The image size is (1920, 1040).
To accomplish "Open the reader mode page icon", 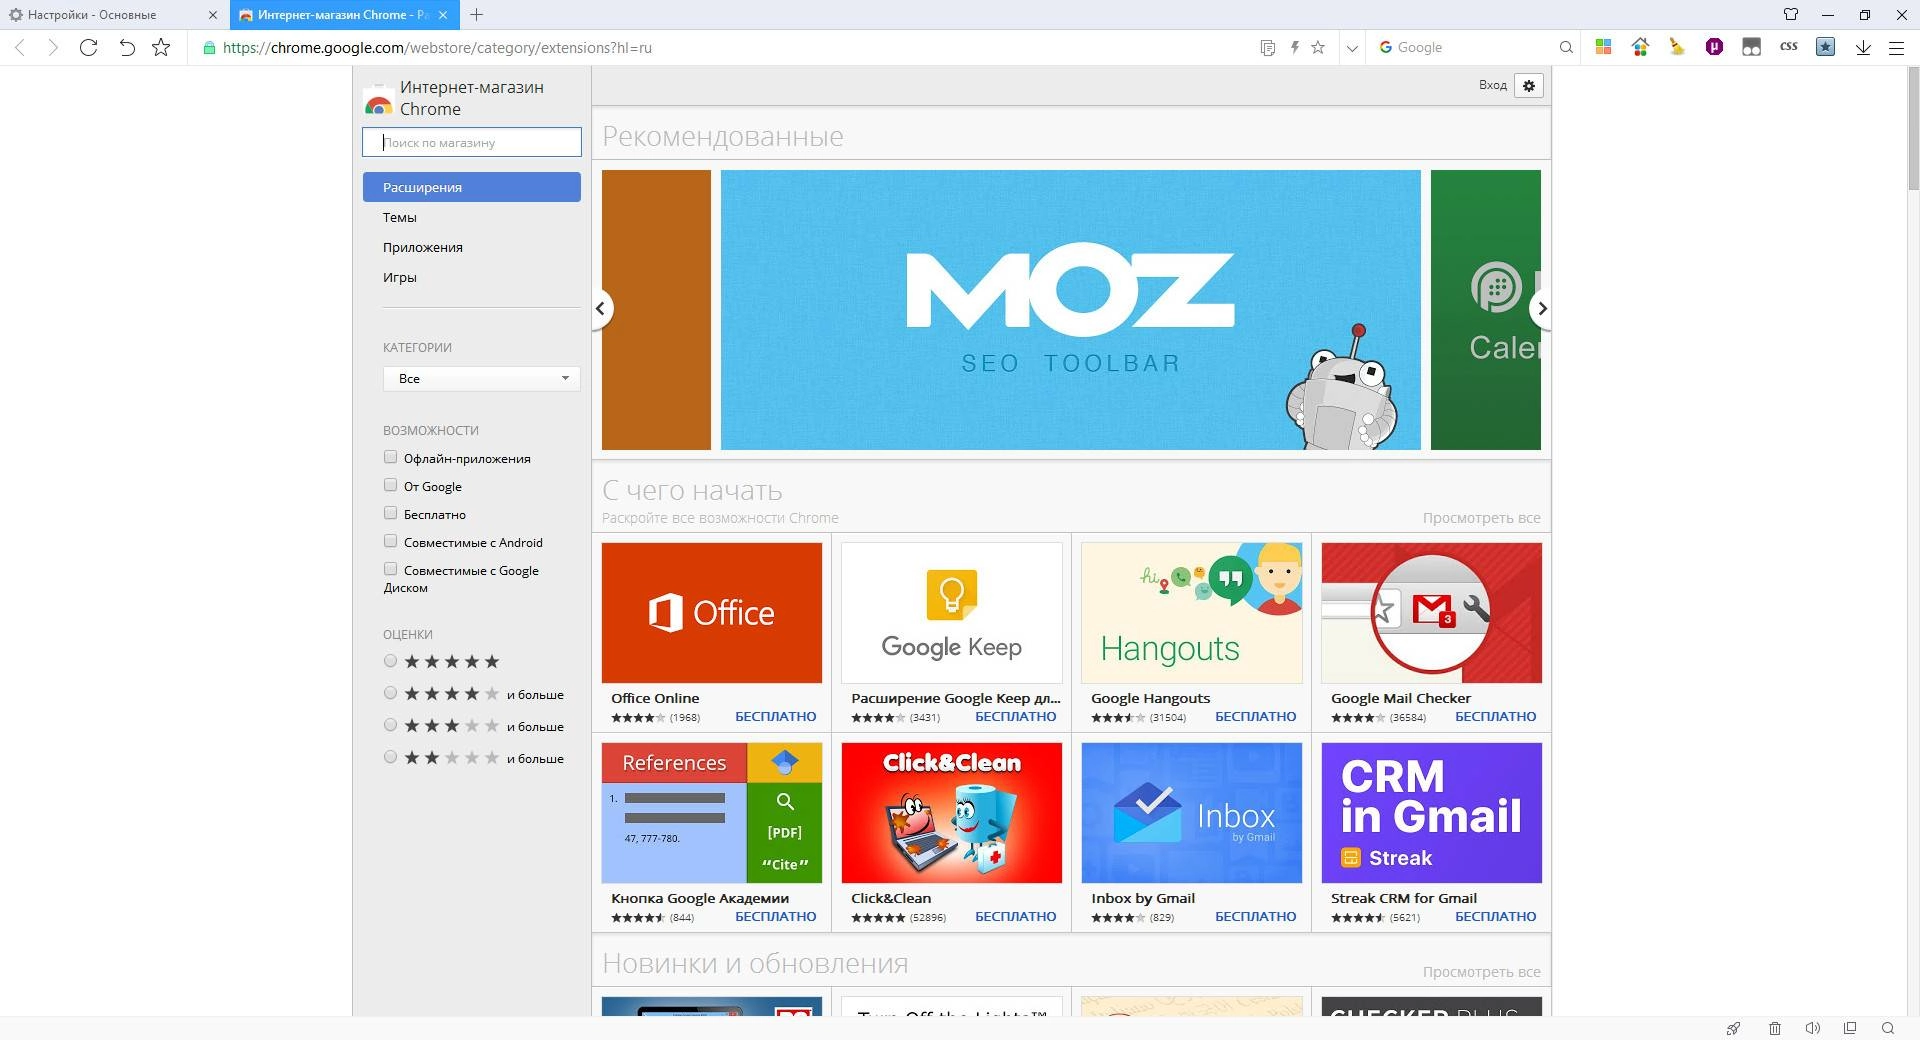I will point(1268,47).
